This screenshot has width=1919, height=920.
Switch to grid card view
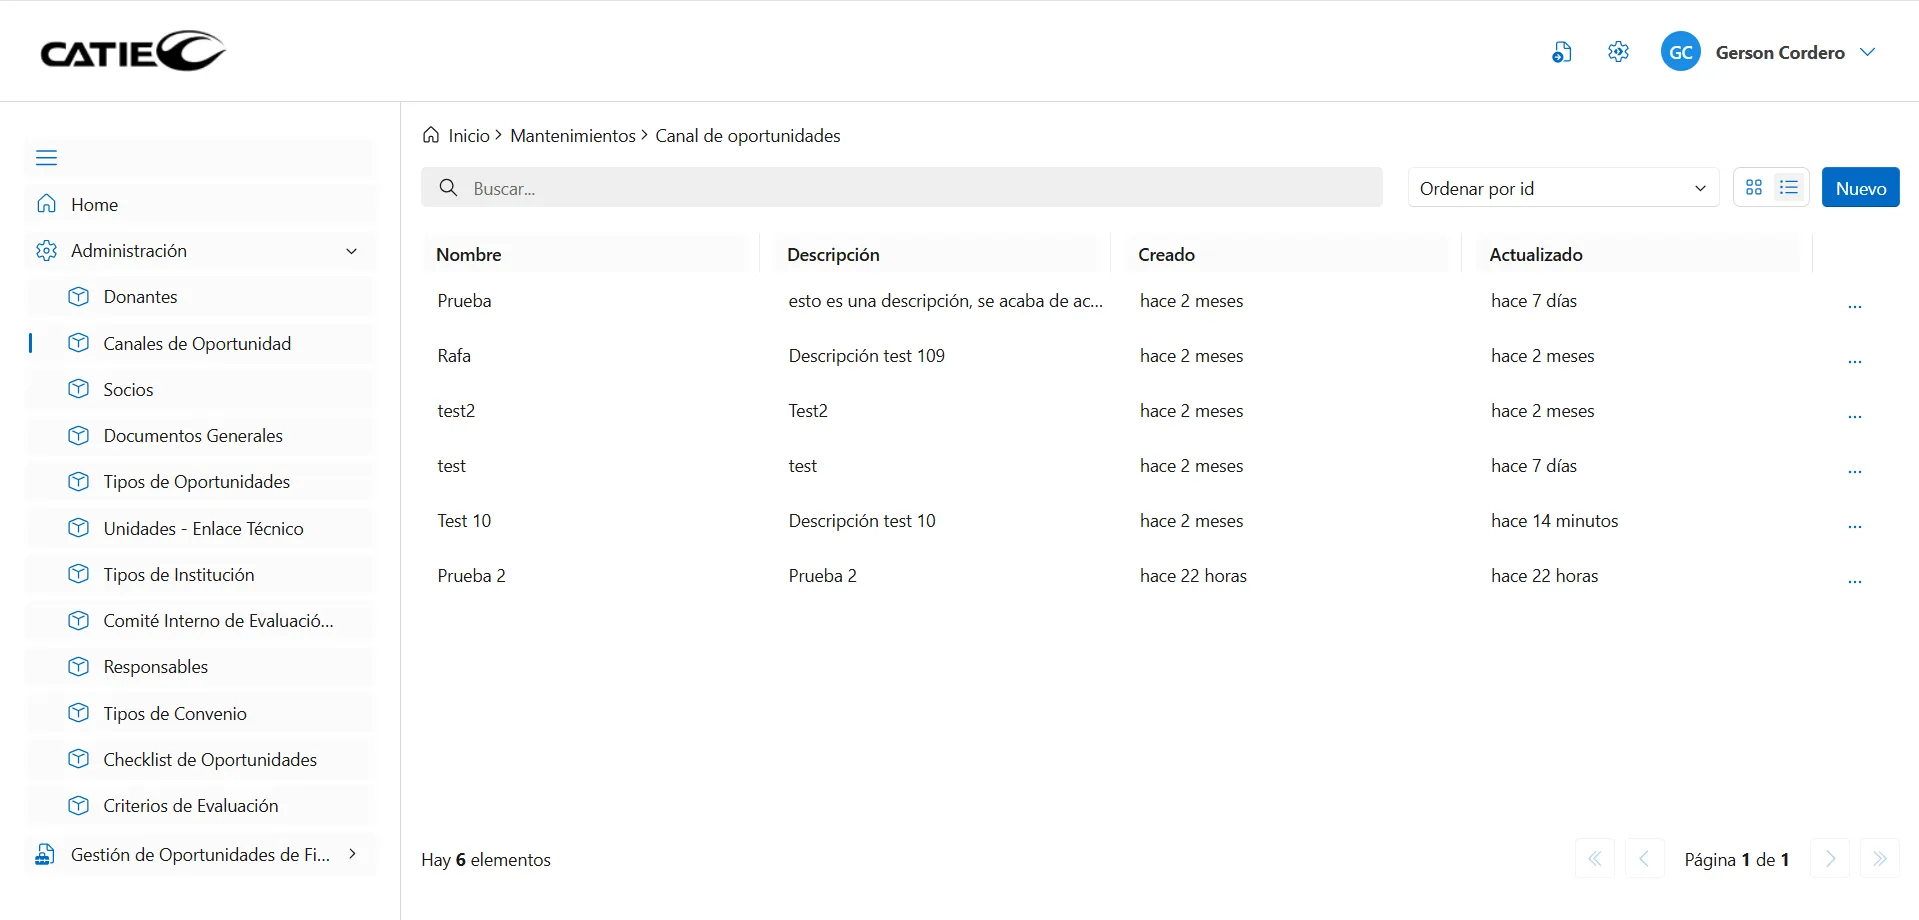click(x=1754, y=188)
